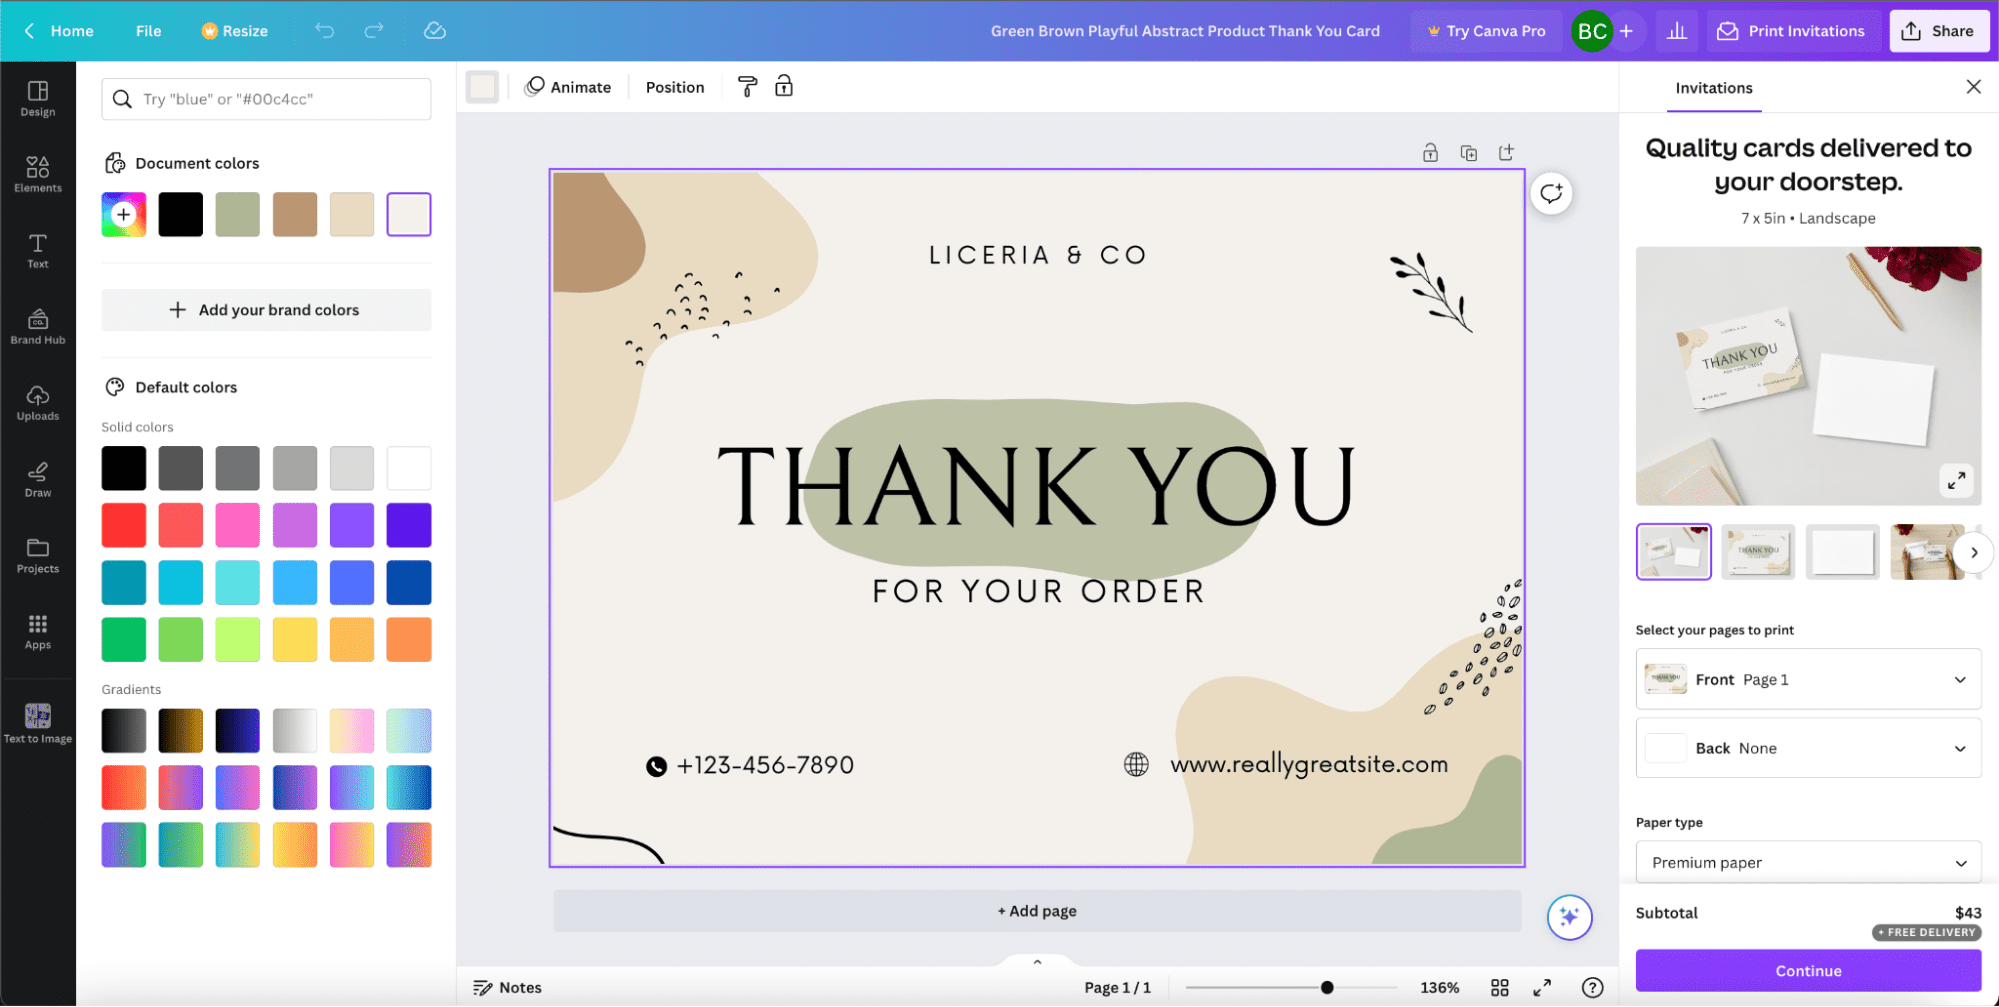Open the File menu
Screen dimensions: 1999x1007
148,31
